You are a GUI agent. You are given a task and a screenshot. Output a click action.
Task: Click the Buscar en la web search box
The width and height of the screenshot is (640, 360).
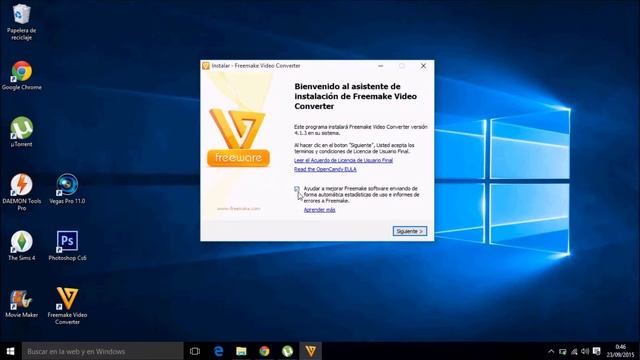point(102,351)
